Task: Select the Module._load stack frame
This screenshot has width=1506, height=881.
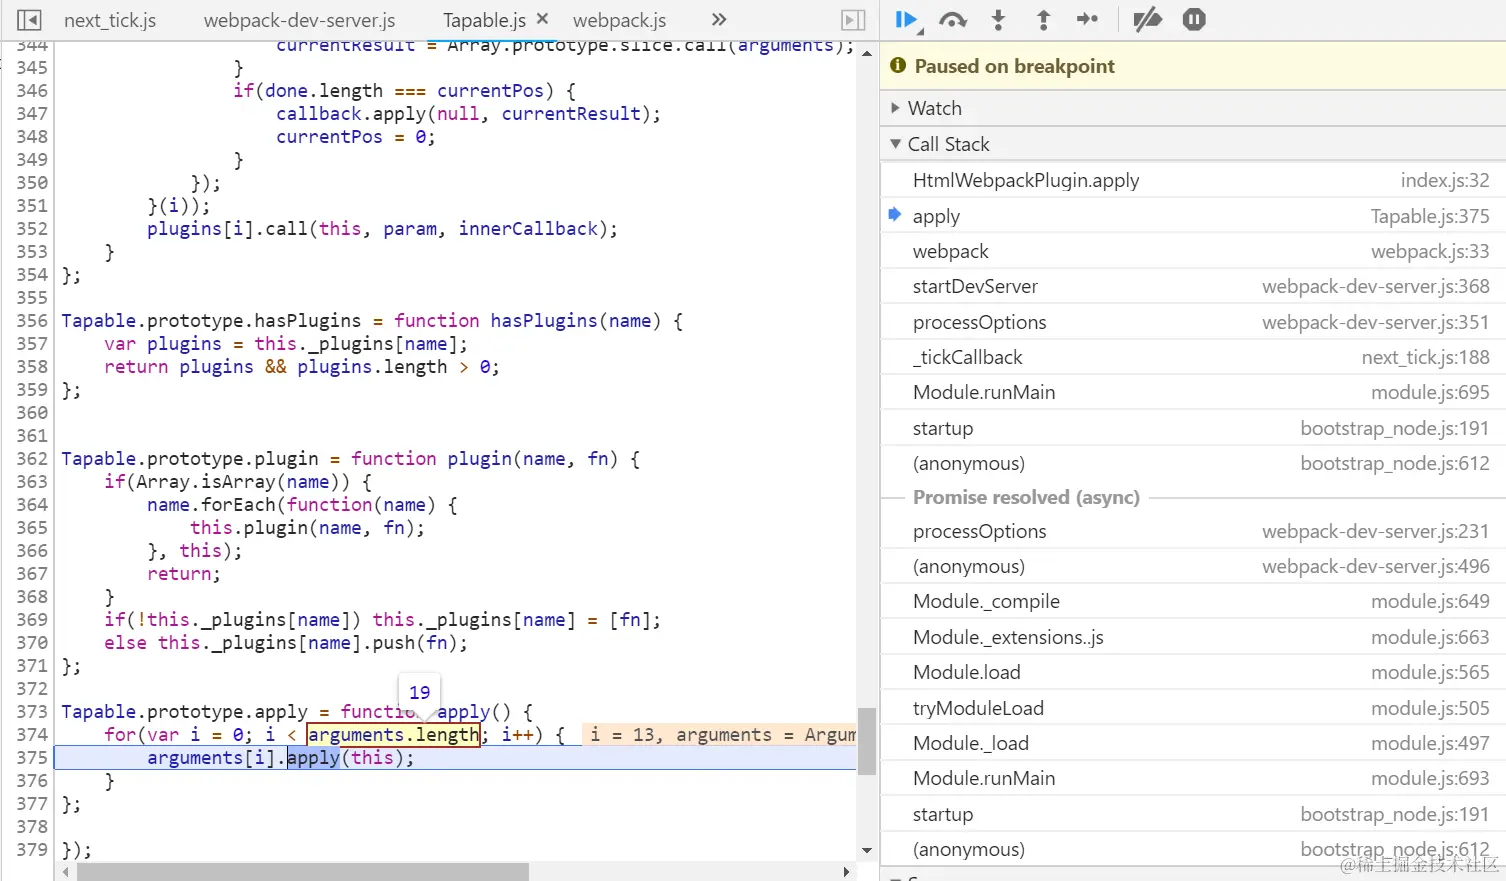Action: 1193,743
